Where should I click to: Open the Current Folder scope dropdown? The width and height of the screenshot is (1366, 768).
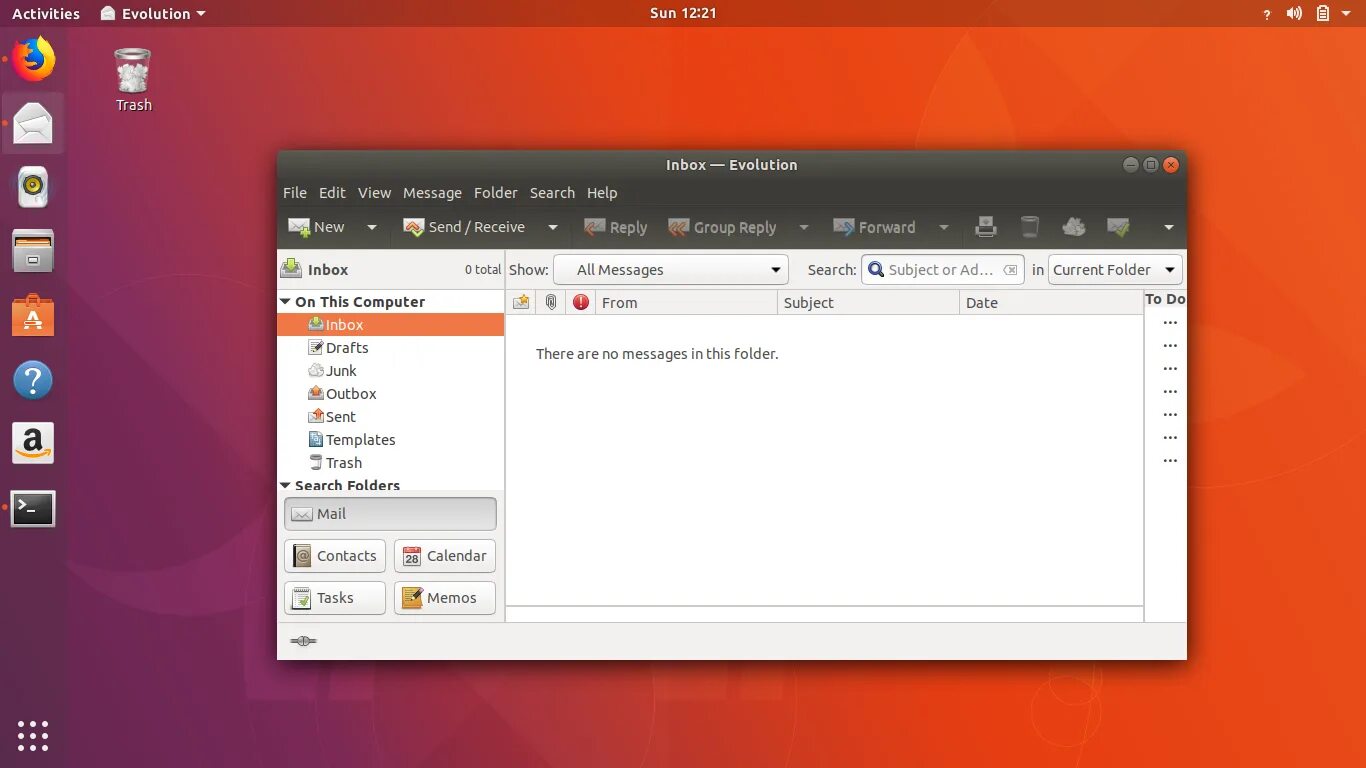tap(1115, 270)
